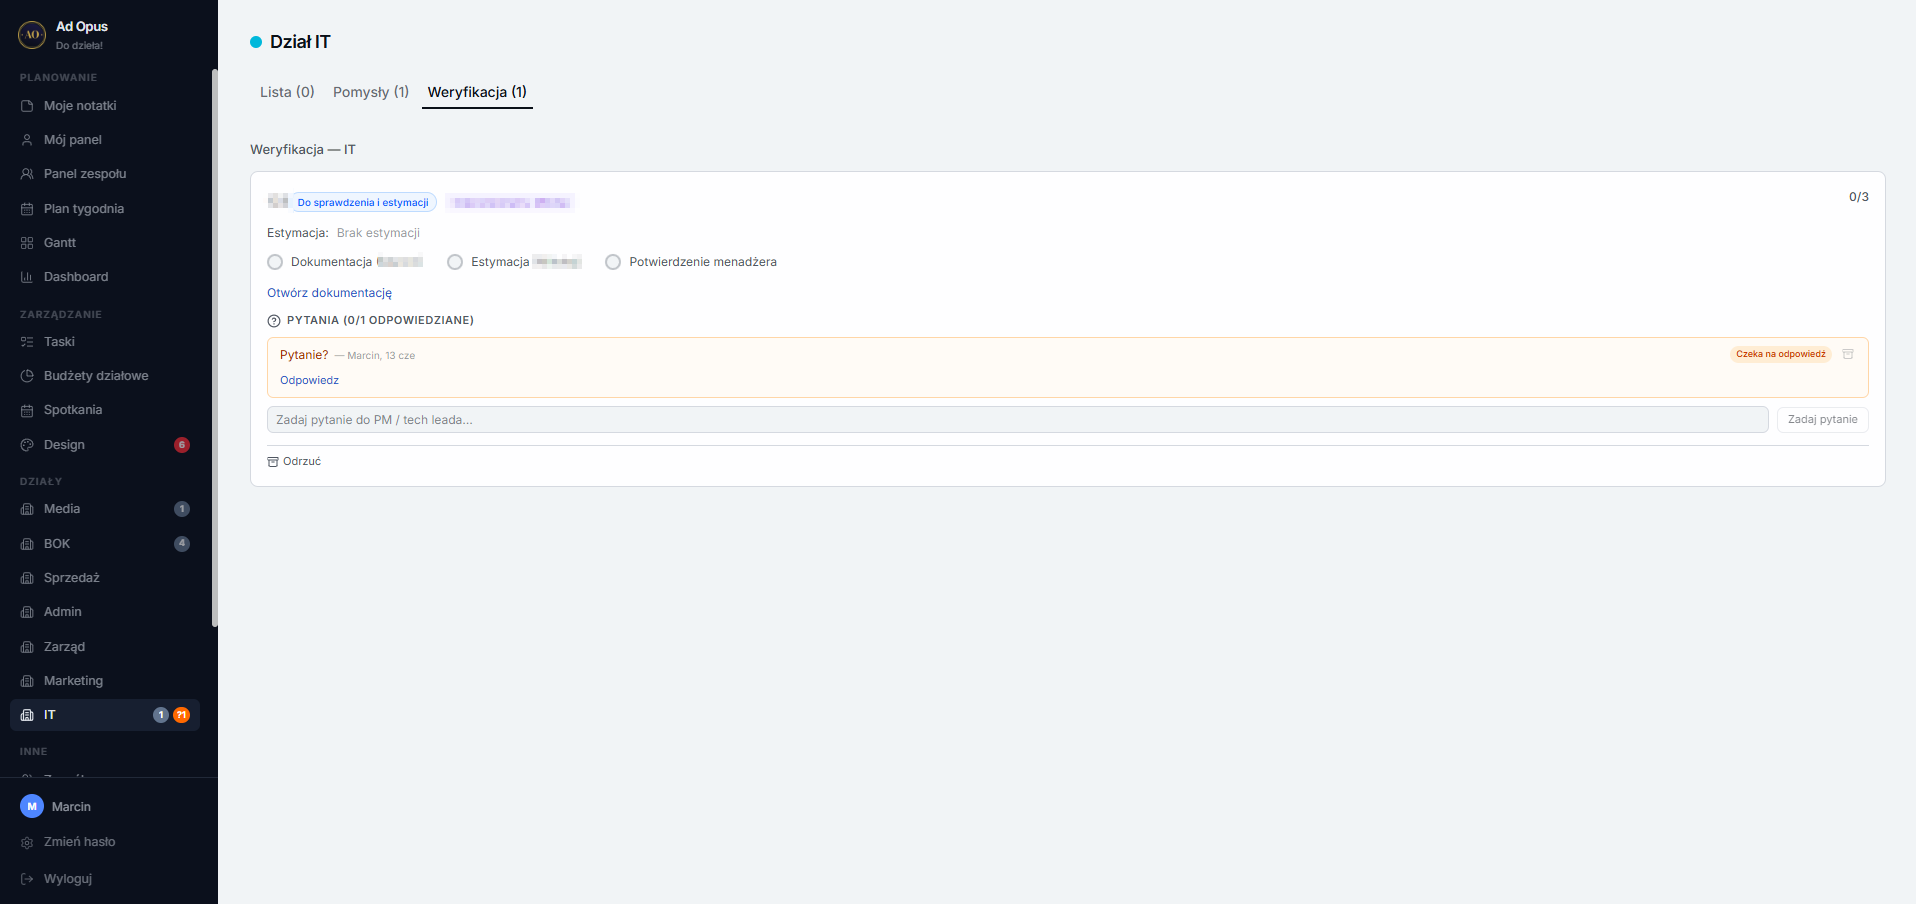
Task: Click the Media count badge
Action: (x=182, y=509)
